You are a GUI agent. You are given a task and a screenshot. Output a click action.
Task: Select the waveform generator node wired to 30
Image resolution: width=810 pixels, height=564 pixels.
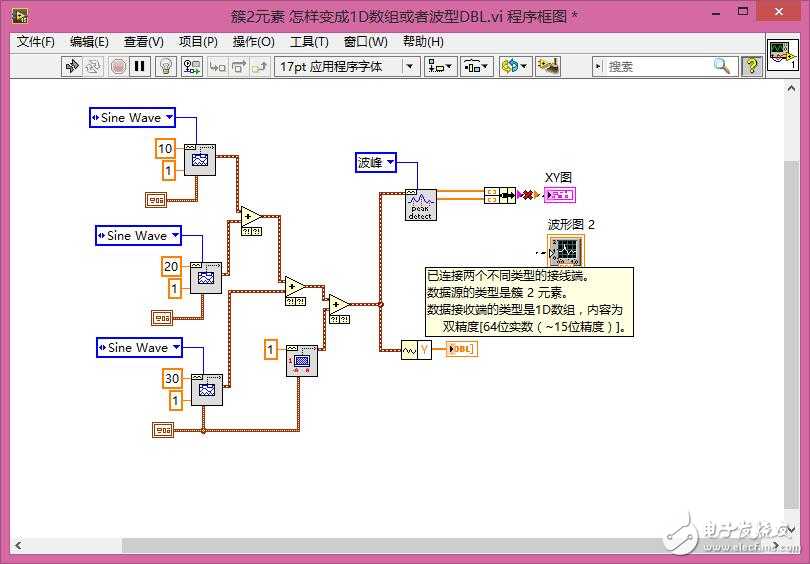coord(207,390)
